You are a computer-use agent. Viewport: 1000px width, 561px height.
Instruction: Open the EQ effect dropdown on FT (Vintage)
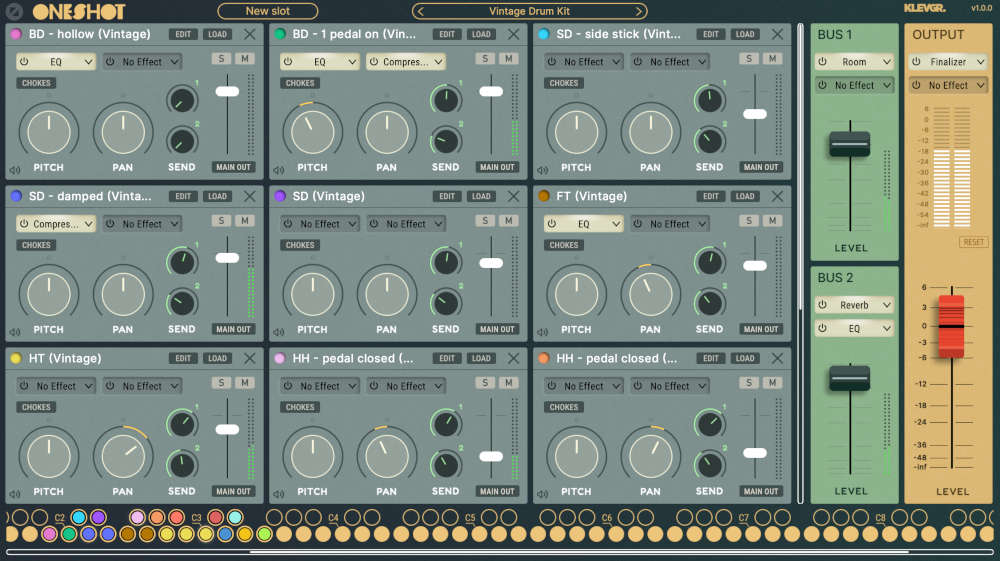(x=584, y=224)
